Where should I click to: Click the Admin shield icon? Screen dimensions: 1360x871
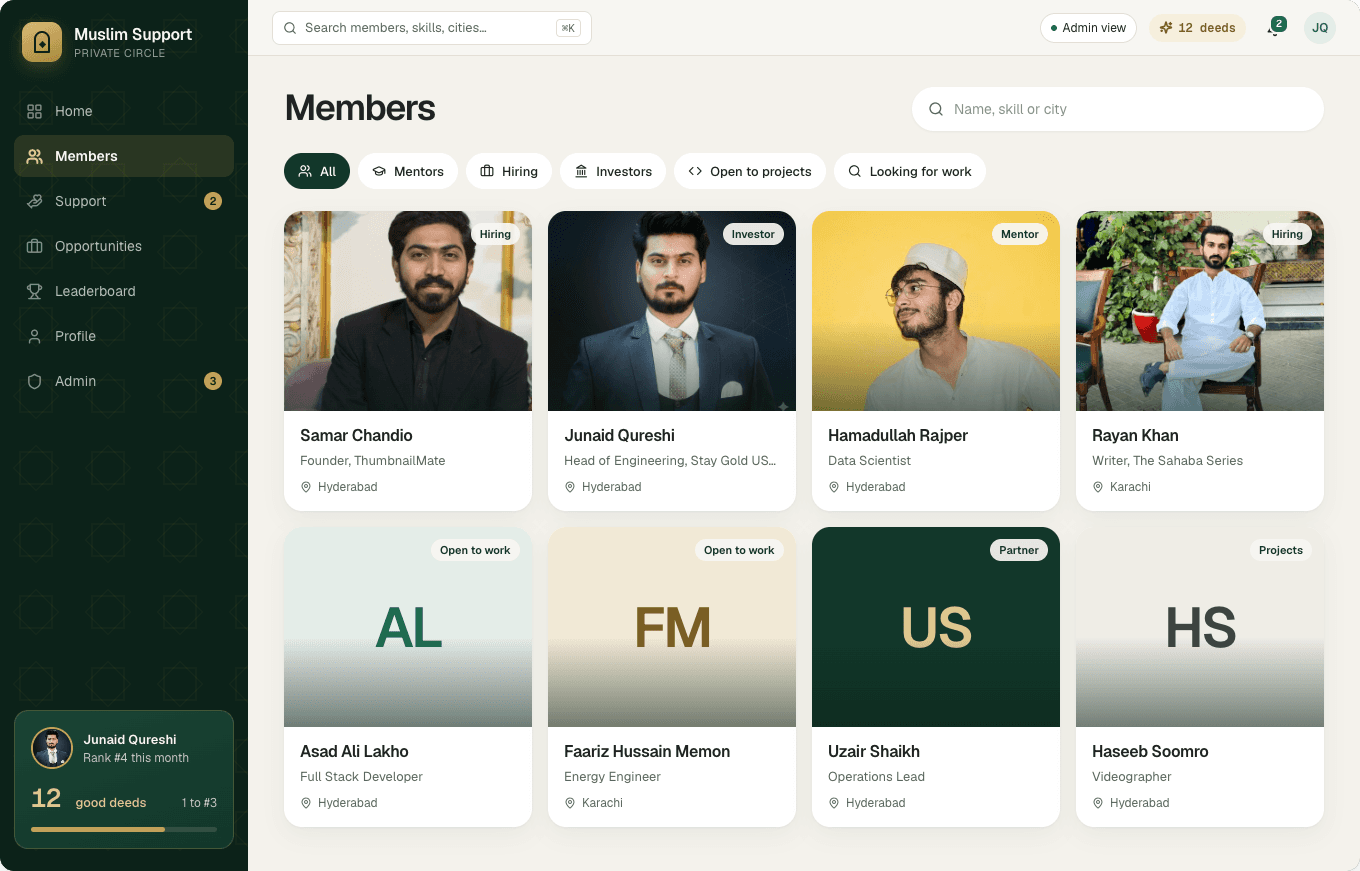(35, 381)
